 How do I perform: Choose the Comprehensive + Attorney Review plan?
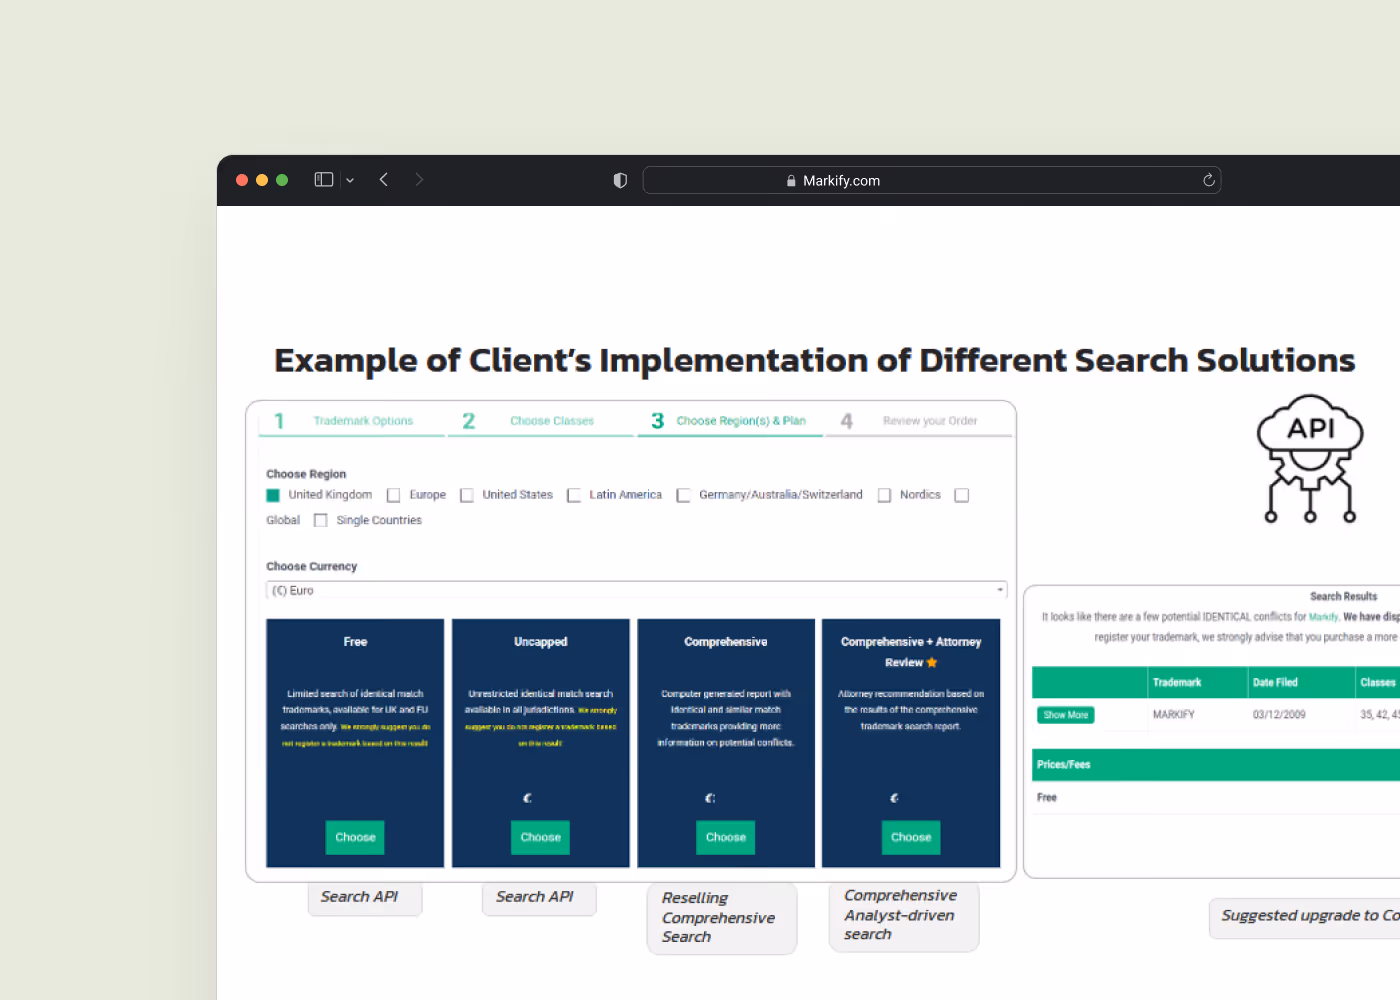click(911, 837)
